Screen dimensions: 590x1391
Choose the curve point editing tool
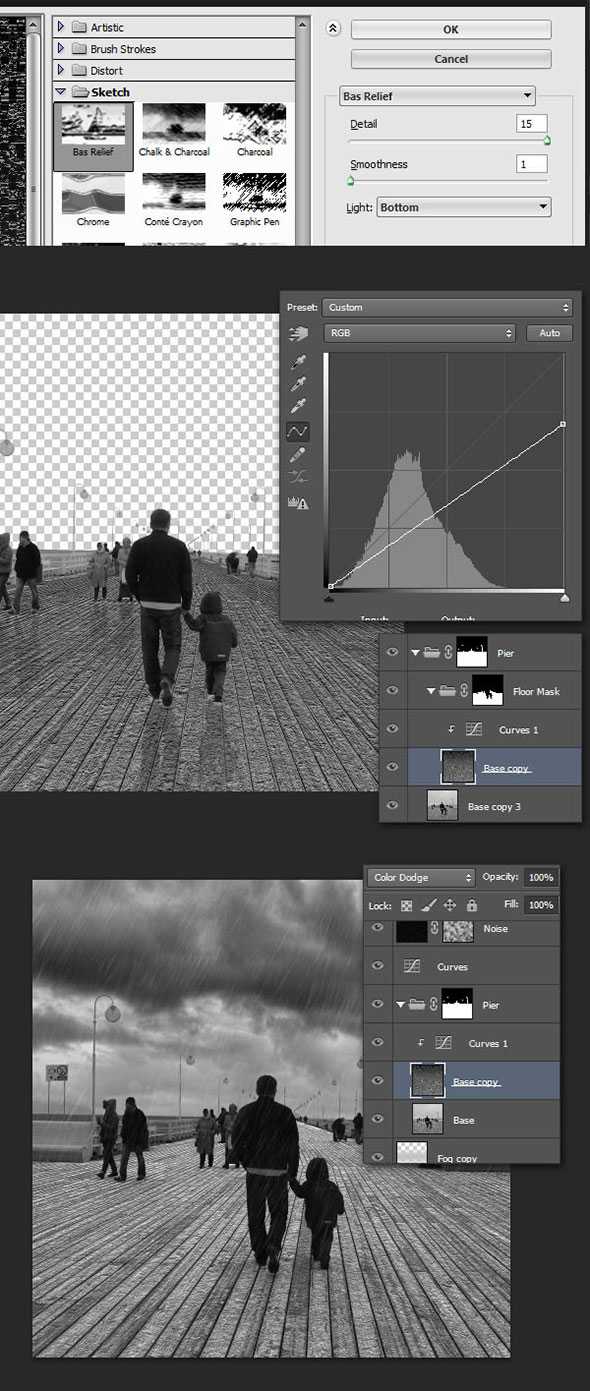pos(297,431)
